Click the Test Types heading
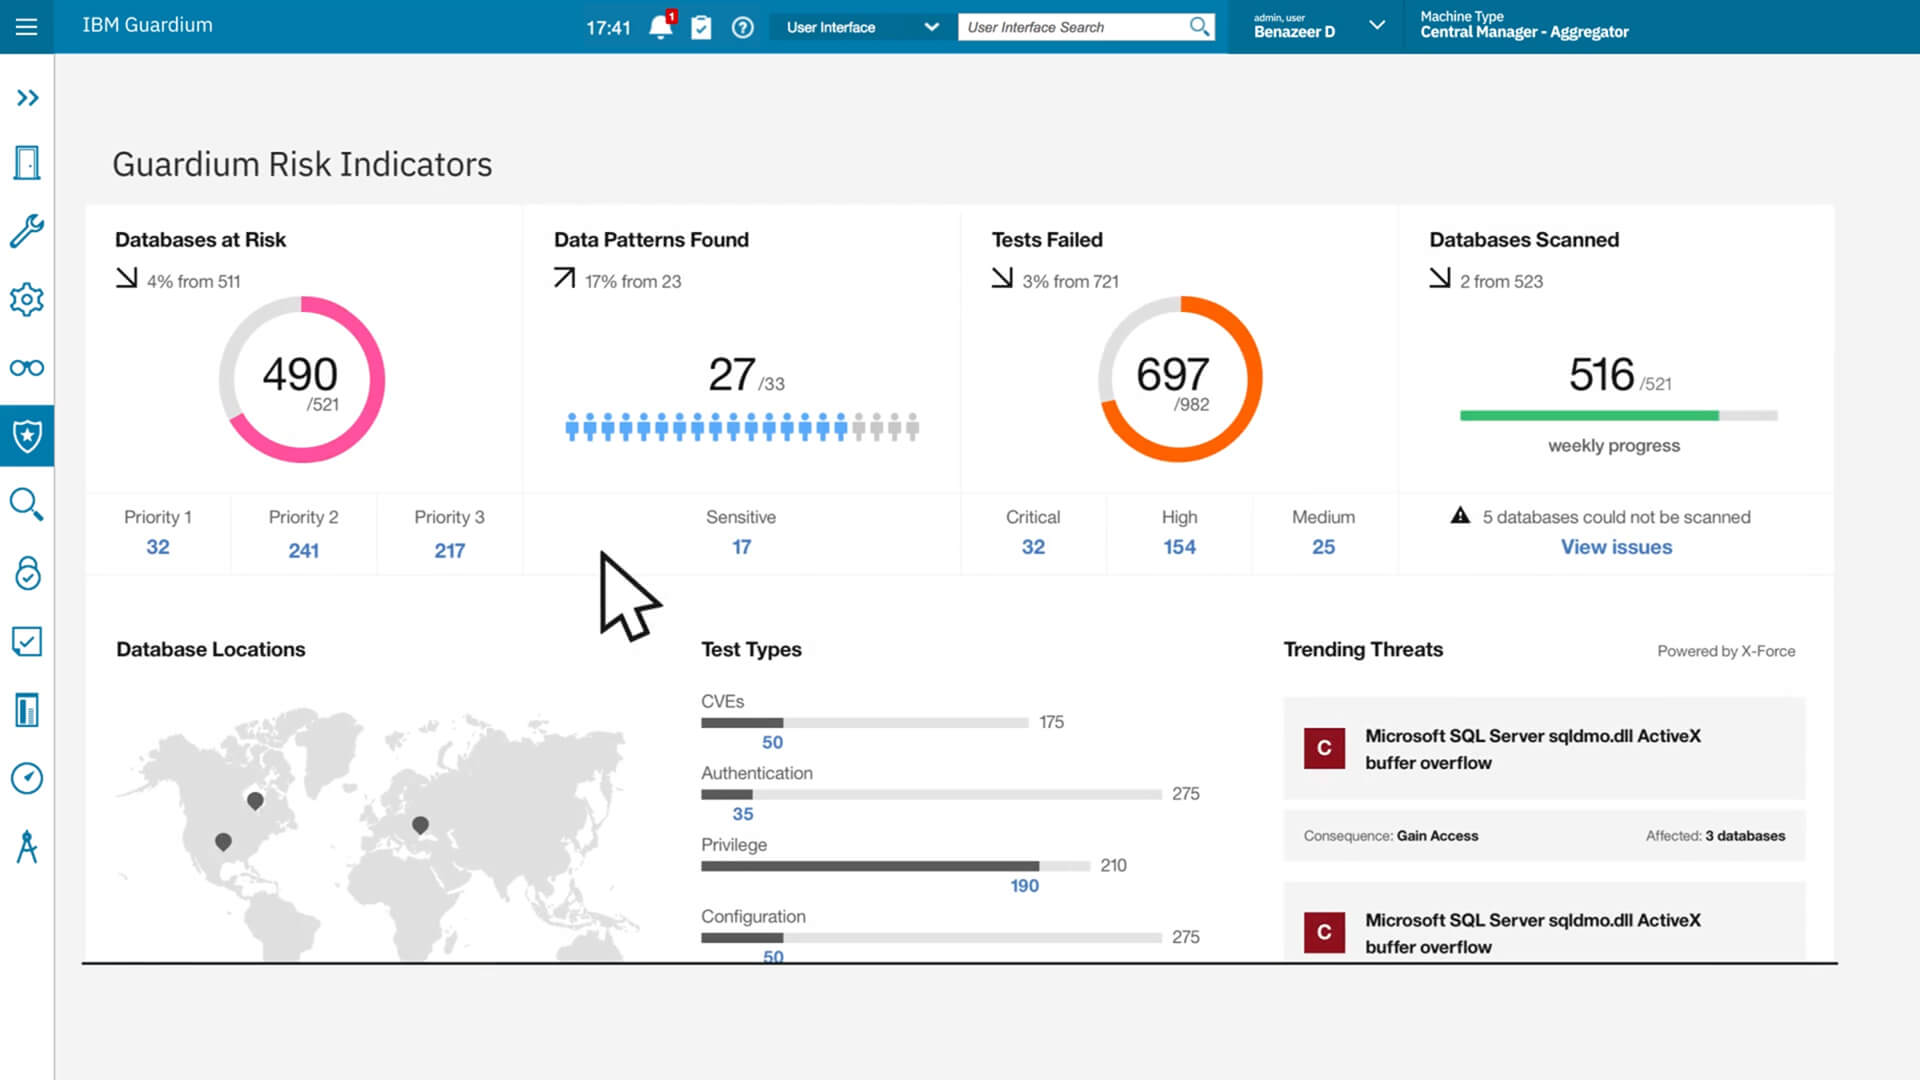1920x1080 pixels. (x=751, y=649)
